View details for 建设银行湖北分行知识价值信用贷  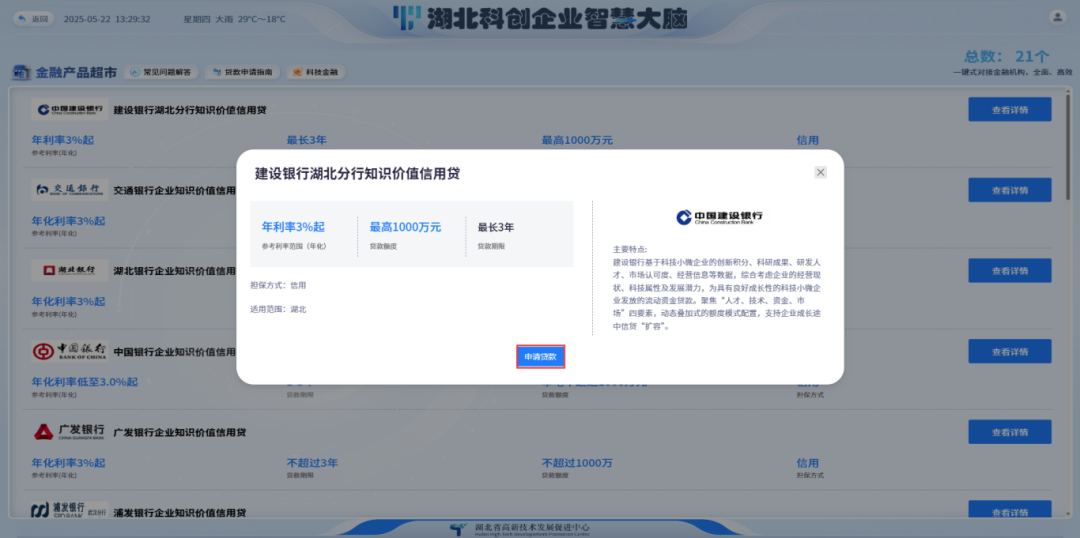[x=1010, y=110]
